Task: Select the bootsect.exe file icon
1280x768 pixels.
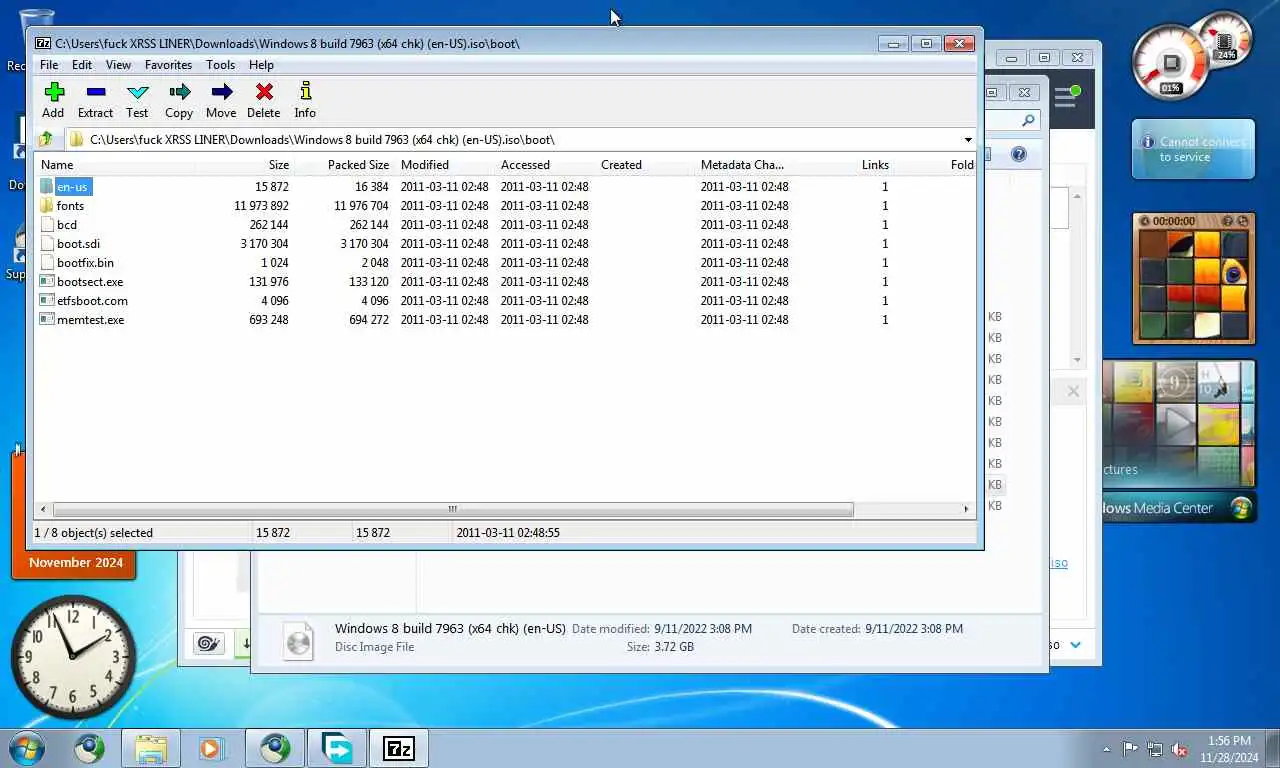Action: [x=47, y=282]
